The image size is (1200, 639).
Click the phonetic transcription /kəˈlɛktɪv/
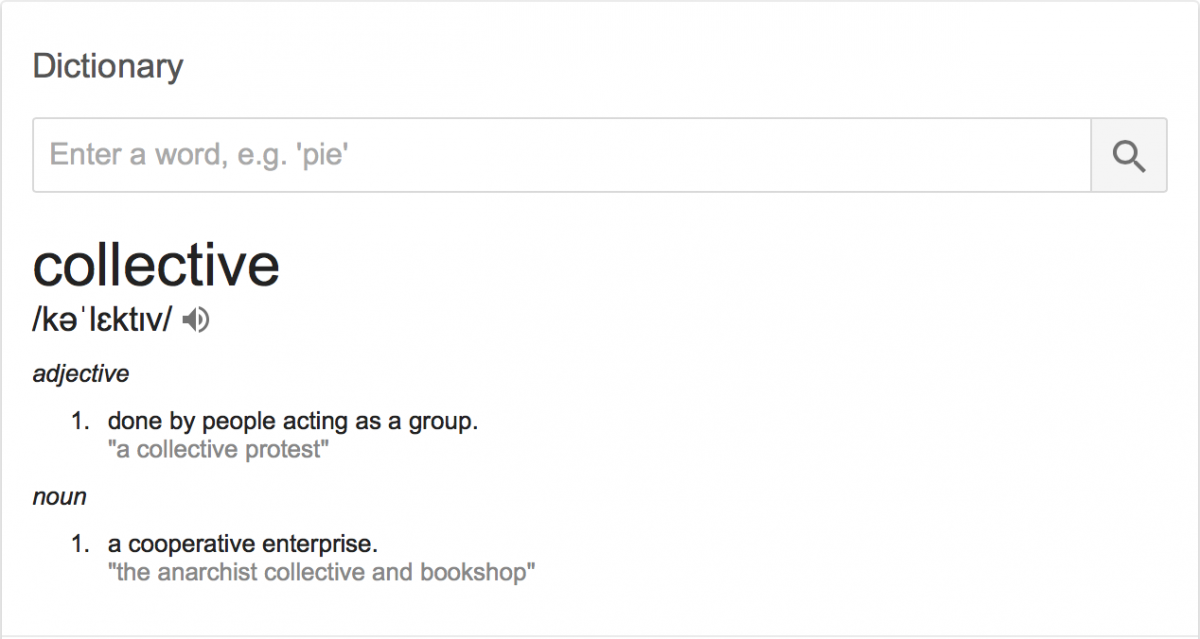[103, 319]
